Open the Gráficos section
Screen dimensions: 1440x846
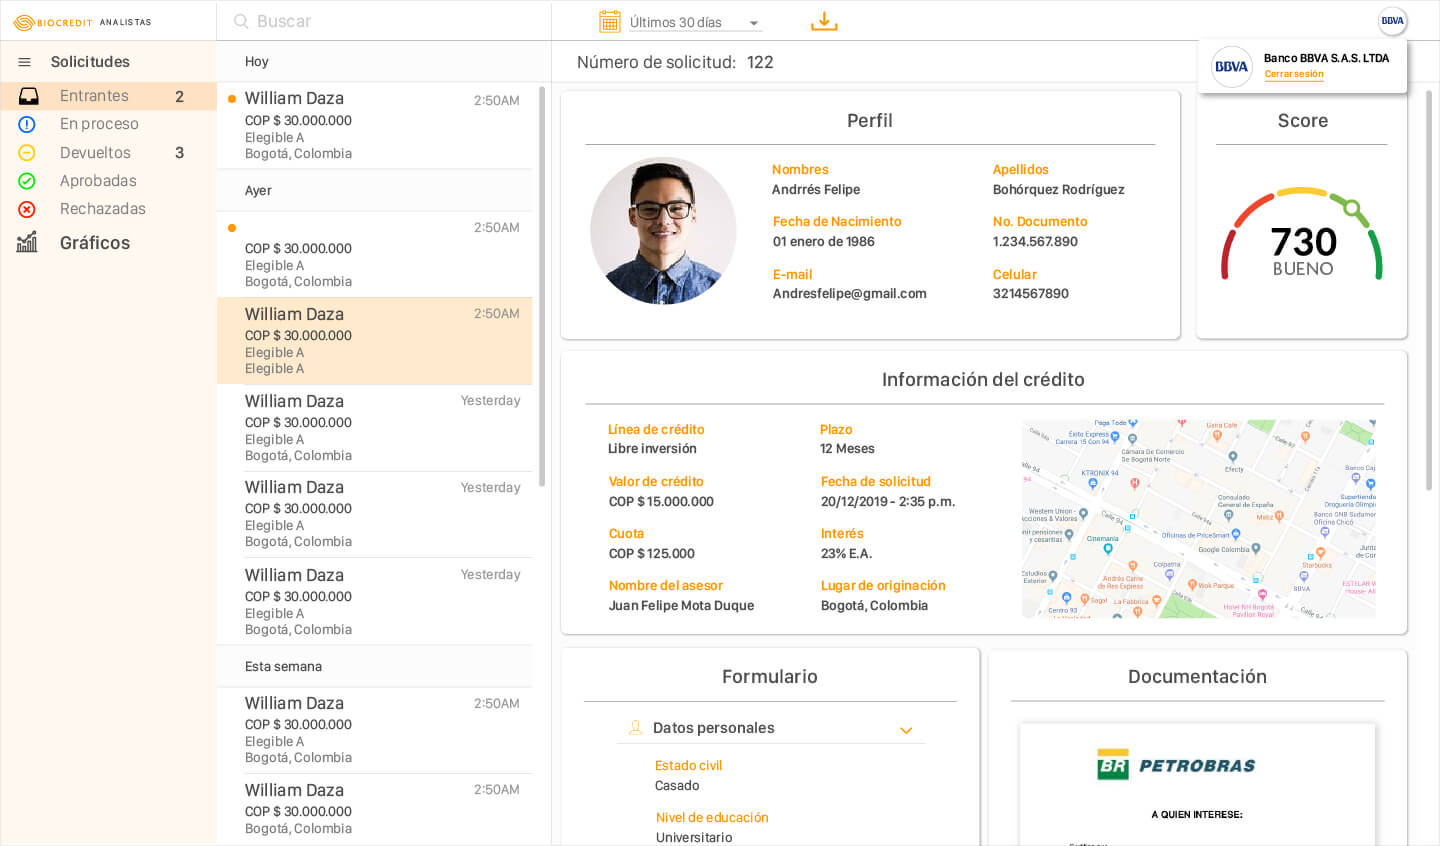pos(95,243)
